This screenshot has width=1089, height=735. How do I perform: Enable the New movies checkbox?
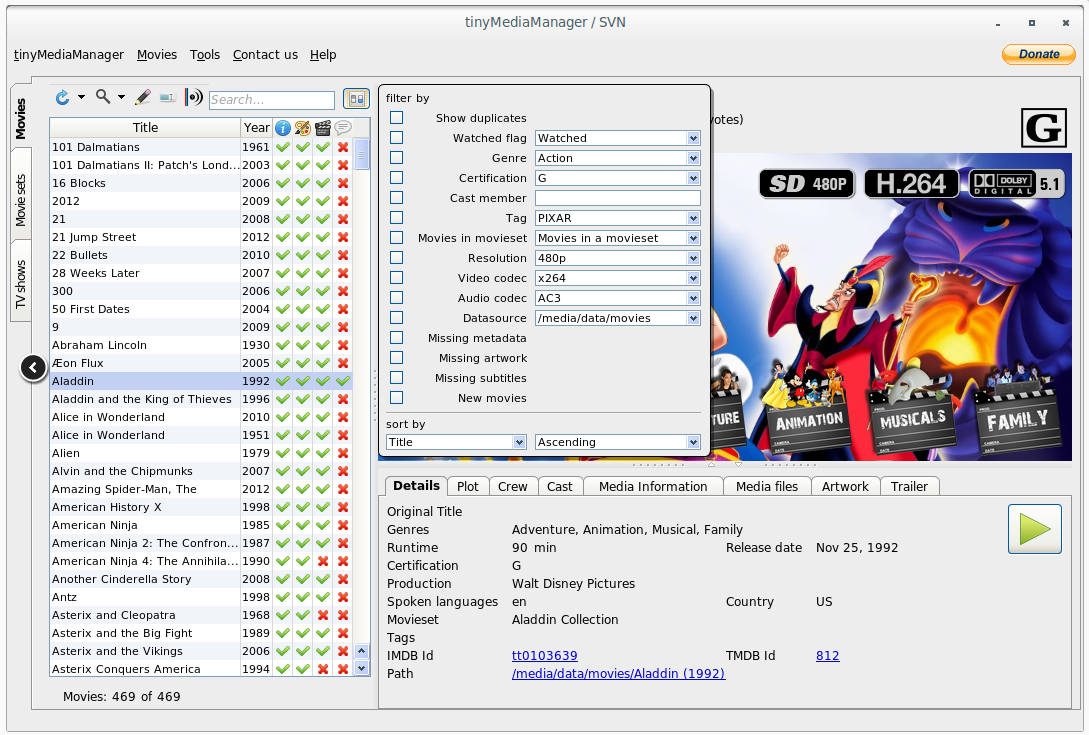396,398
